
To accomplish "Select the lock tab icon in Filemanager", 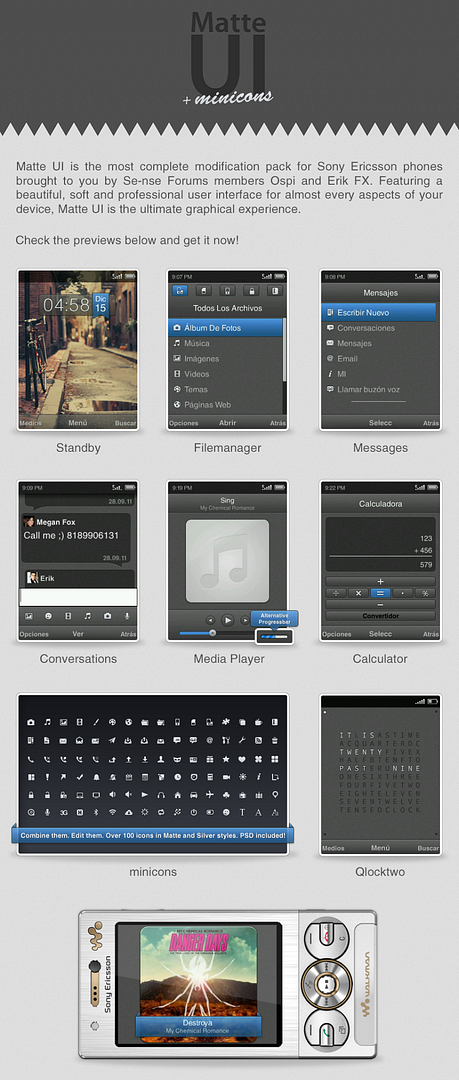I will tap(251, 290).
